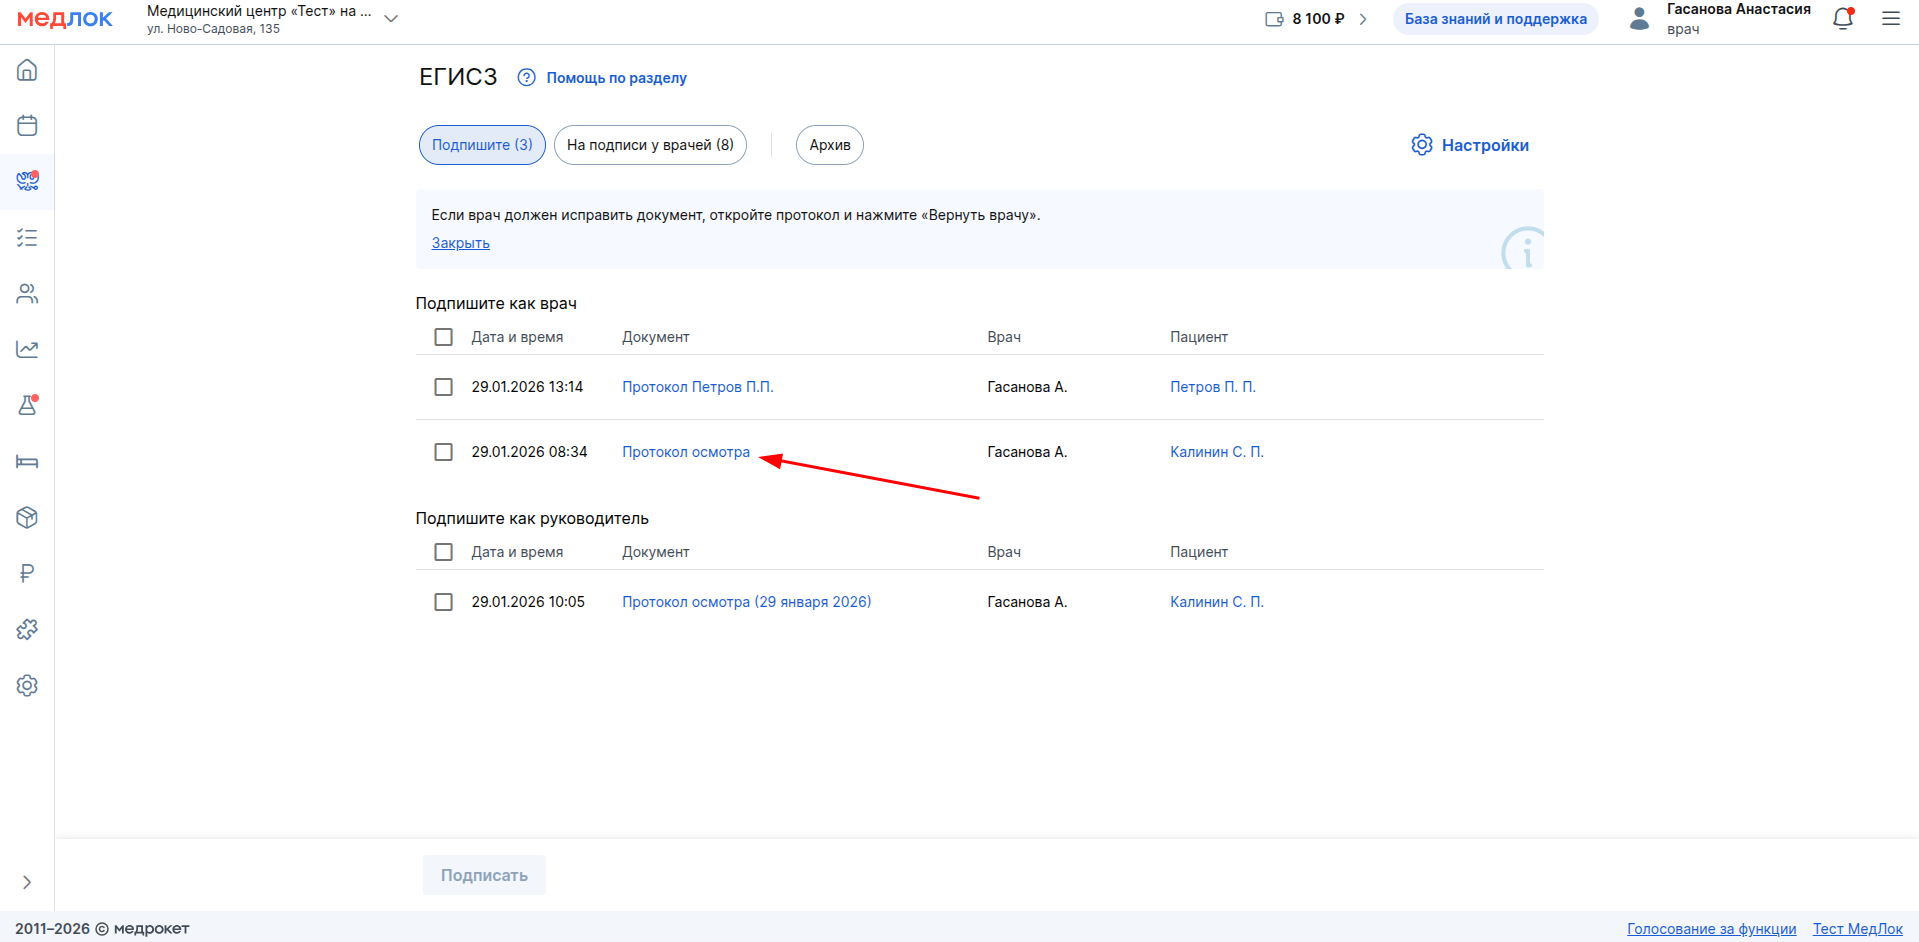The width and height of the screenshot is (1919, 942).
Task: Switch to the Архив tab
Action: tap(829, 145)
